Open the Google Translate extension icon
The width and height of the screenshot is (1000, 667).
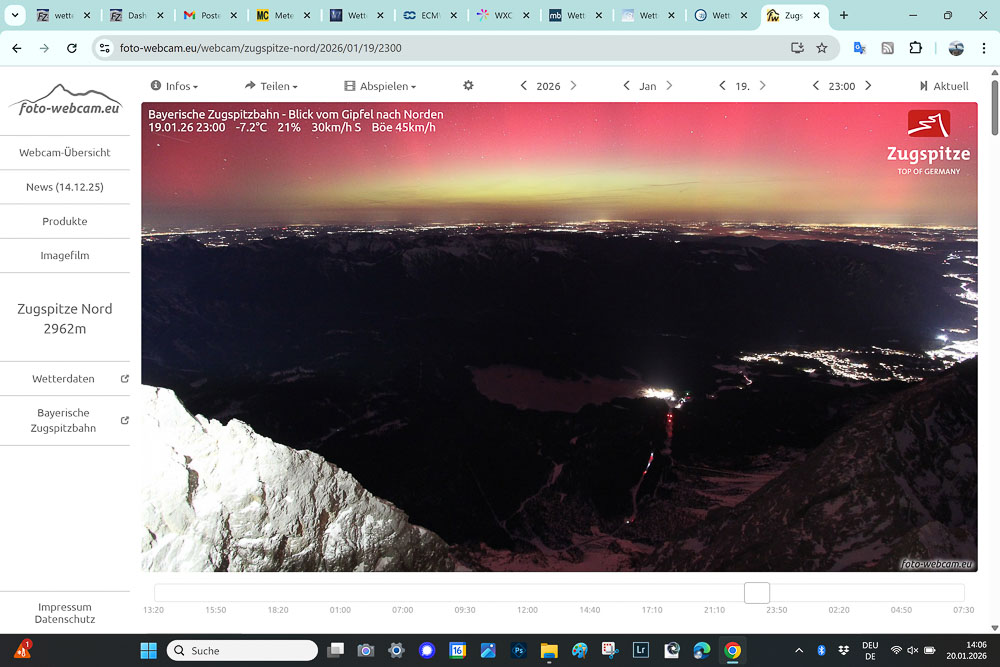[x=859, y=48]
